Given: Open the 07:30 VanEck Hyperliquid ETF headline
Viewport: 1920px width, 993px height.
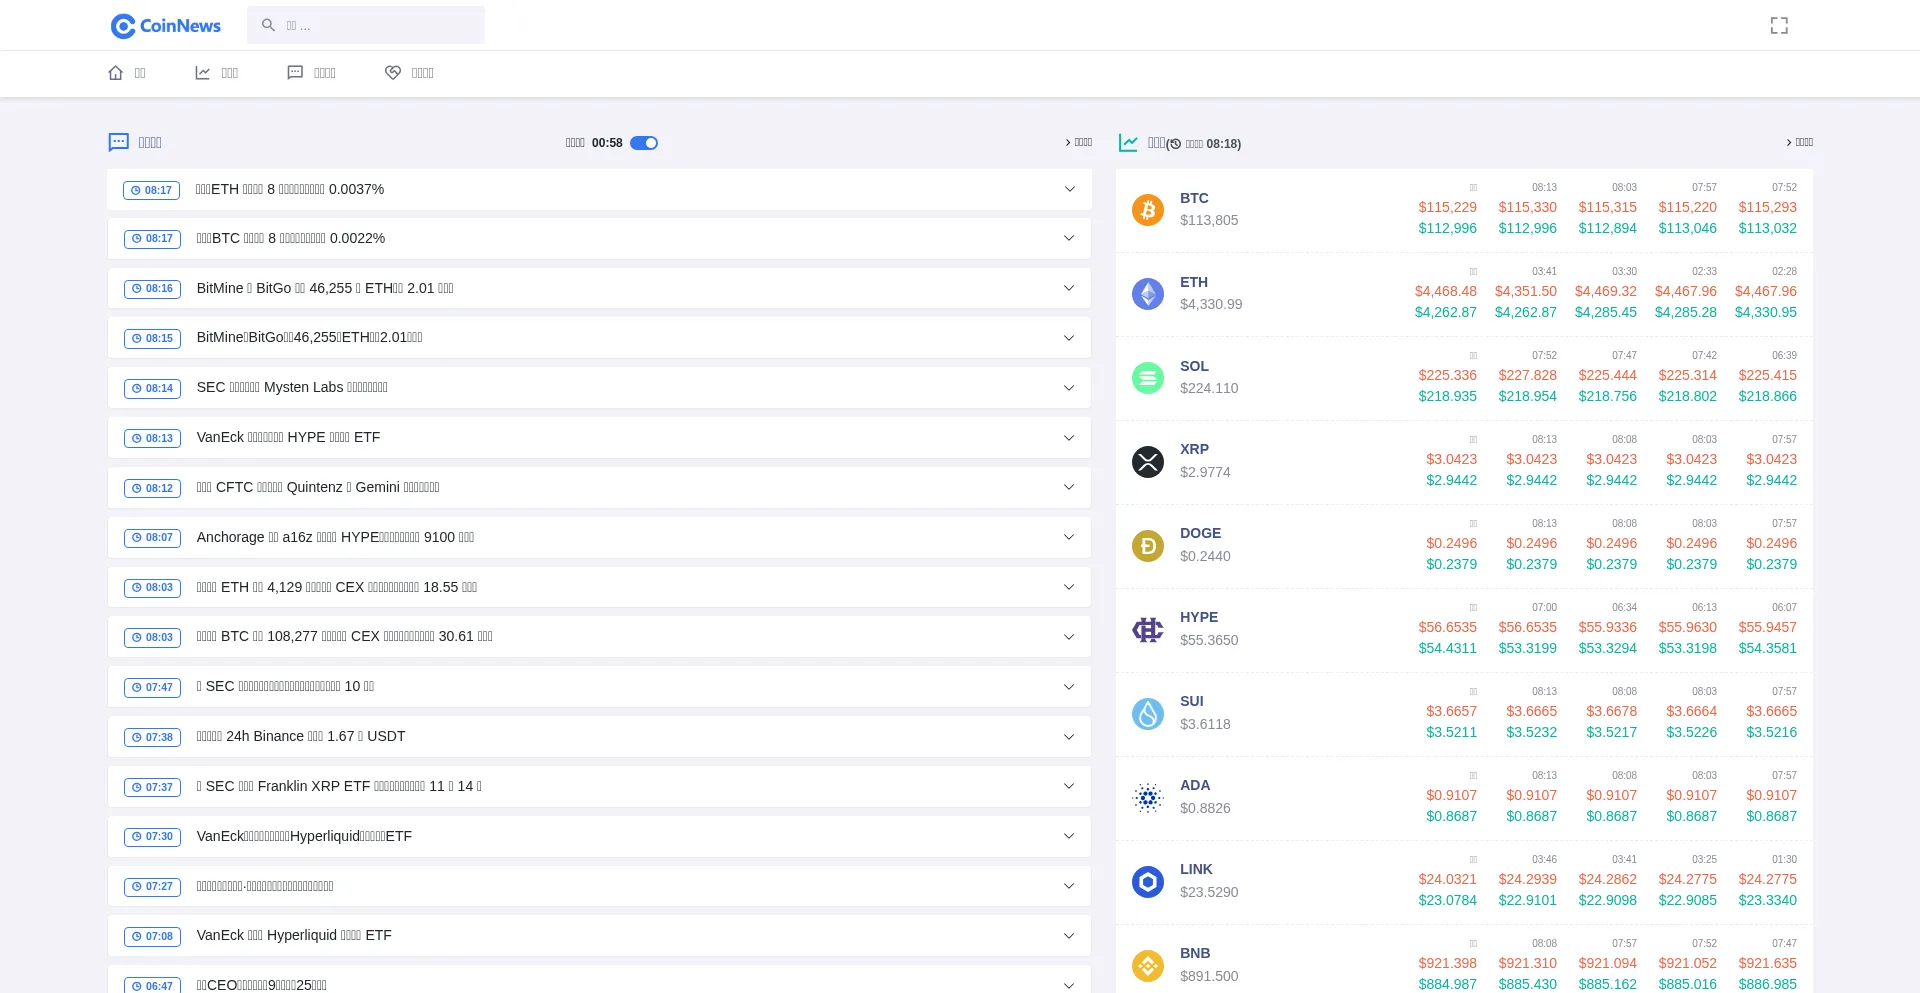Looking at the screenshot, I should coord(304,836).
